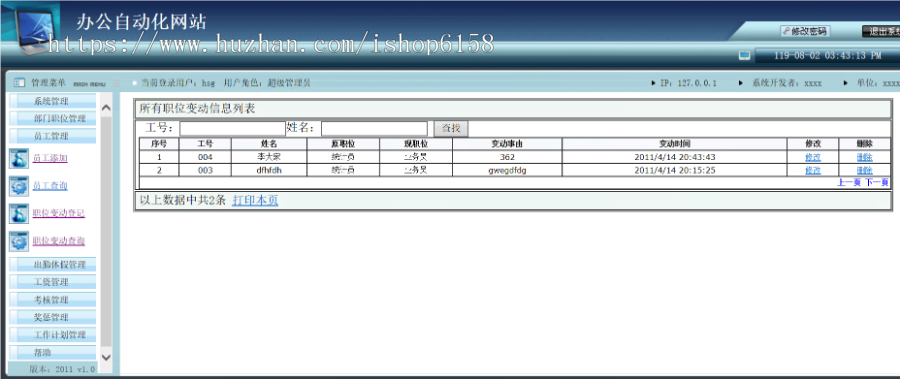
Task: Click the name cell dfhfdh
Action: pos(269,171)
